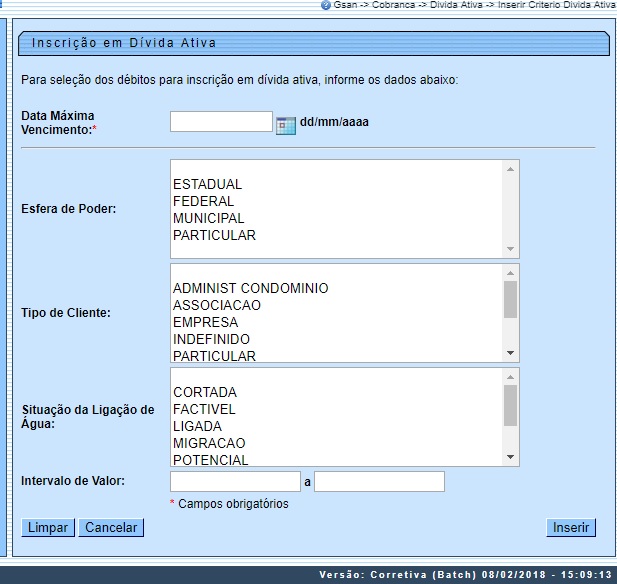Choose PARTICULAR in Tipo de Cliente list
The width and height of the screenshot is (617, 584).
pos(336,355)
